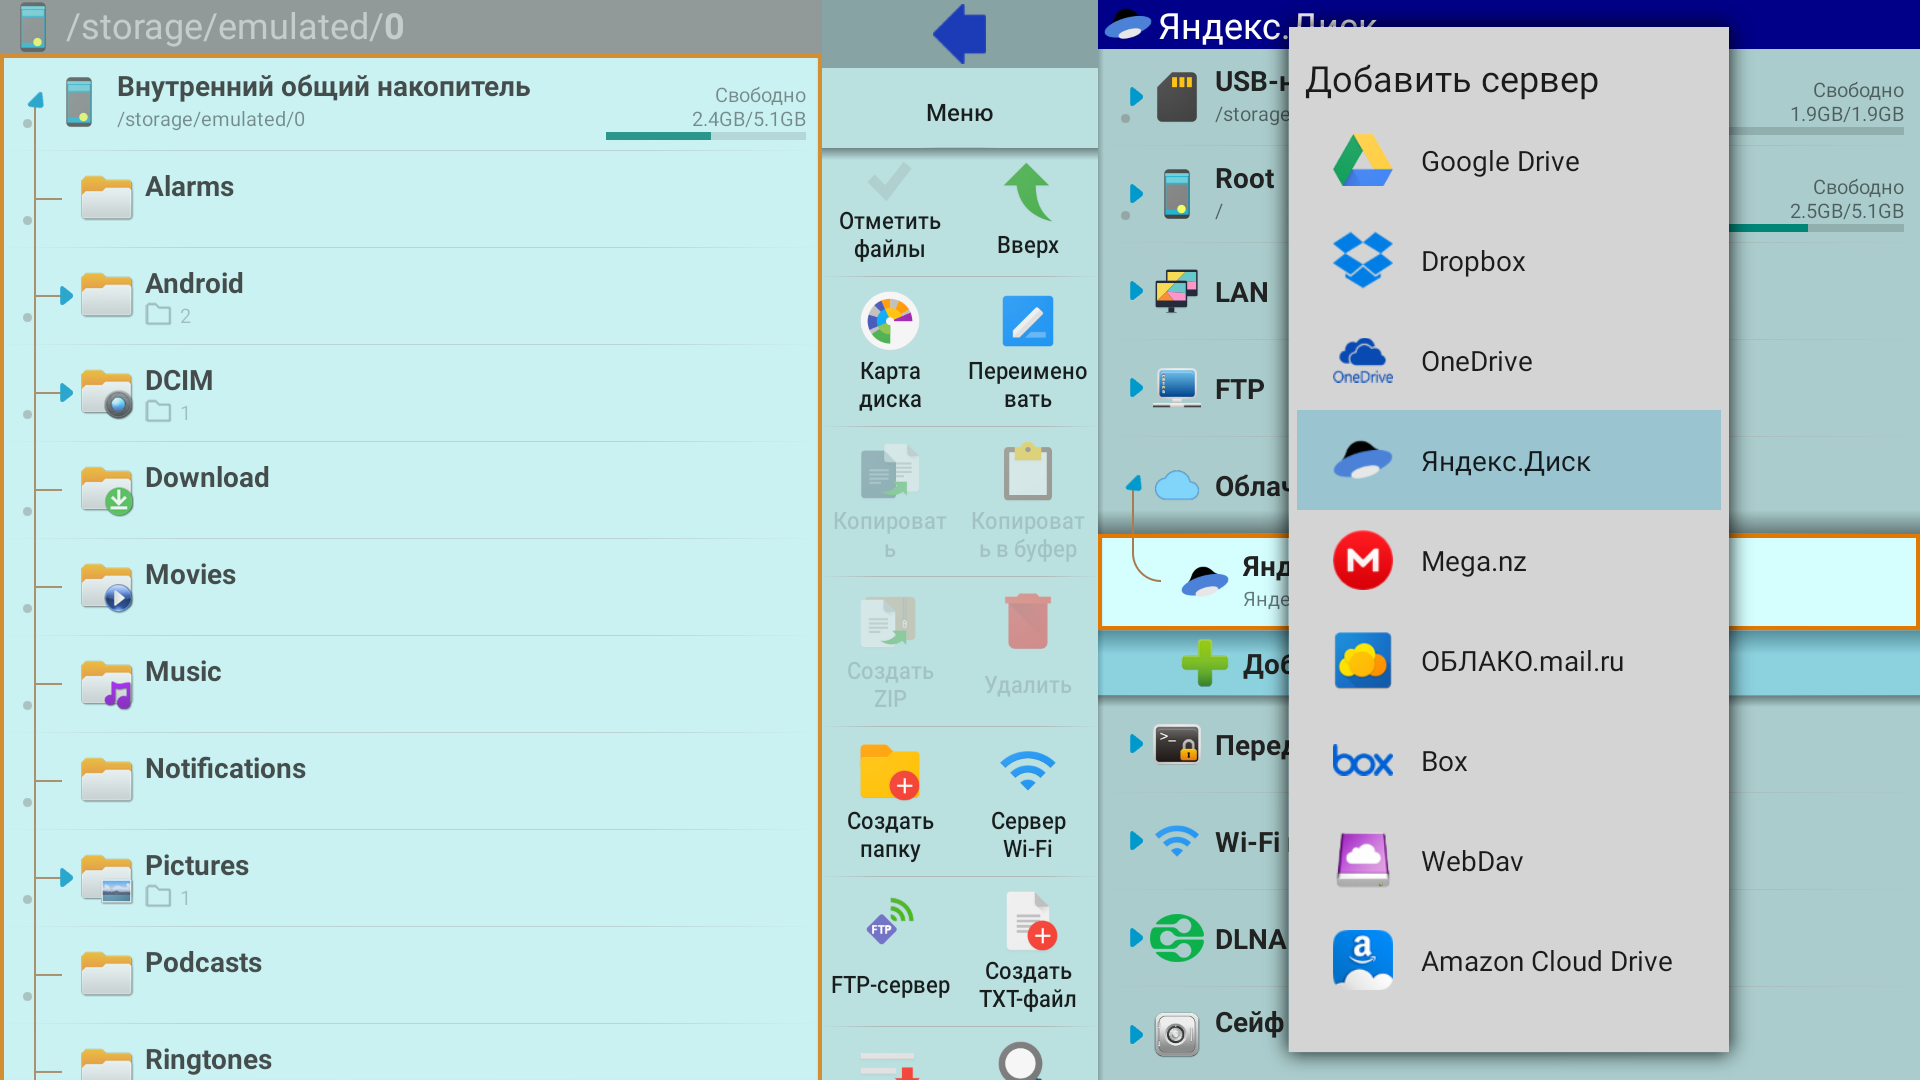Expand the DCIM folder
The image size is (1920, 1080).
[66, 393]
